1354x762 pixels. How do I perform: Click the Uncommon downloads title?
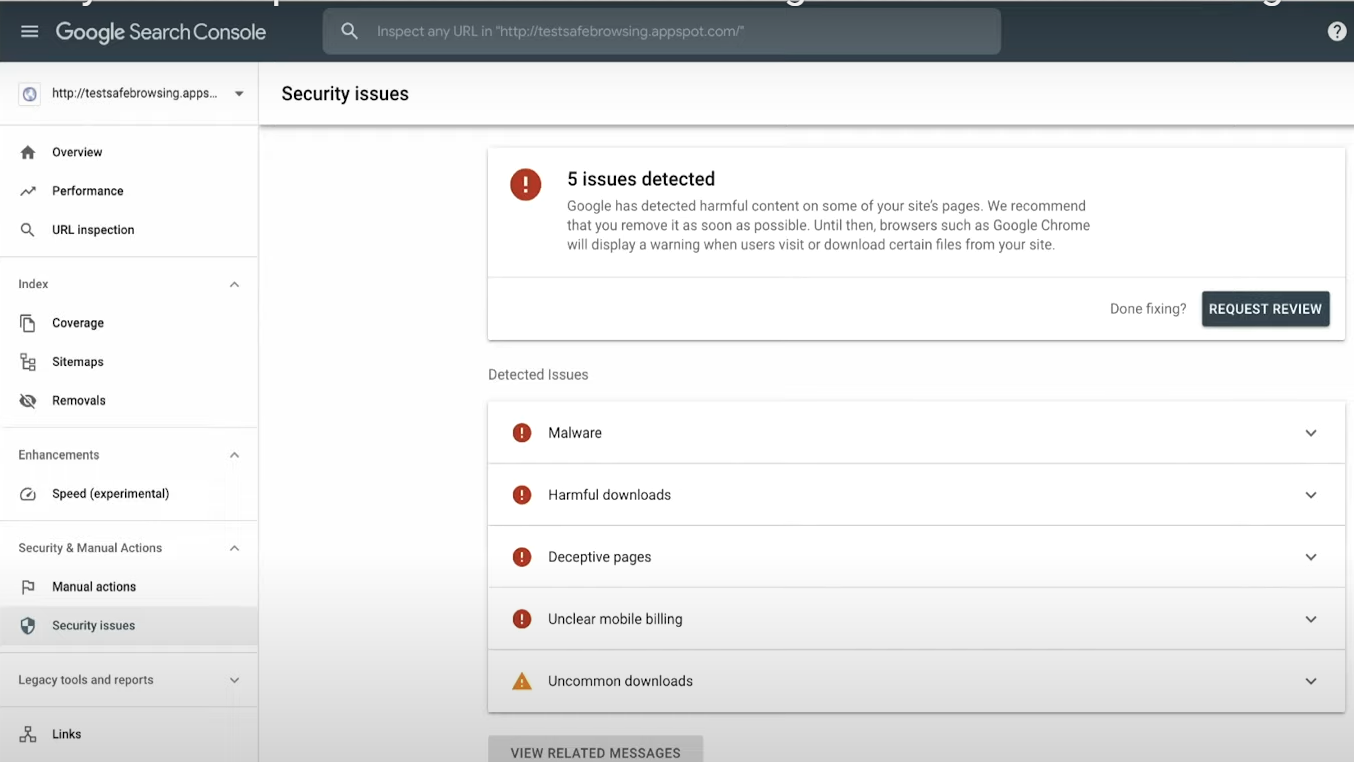coord(620,681)
